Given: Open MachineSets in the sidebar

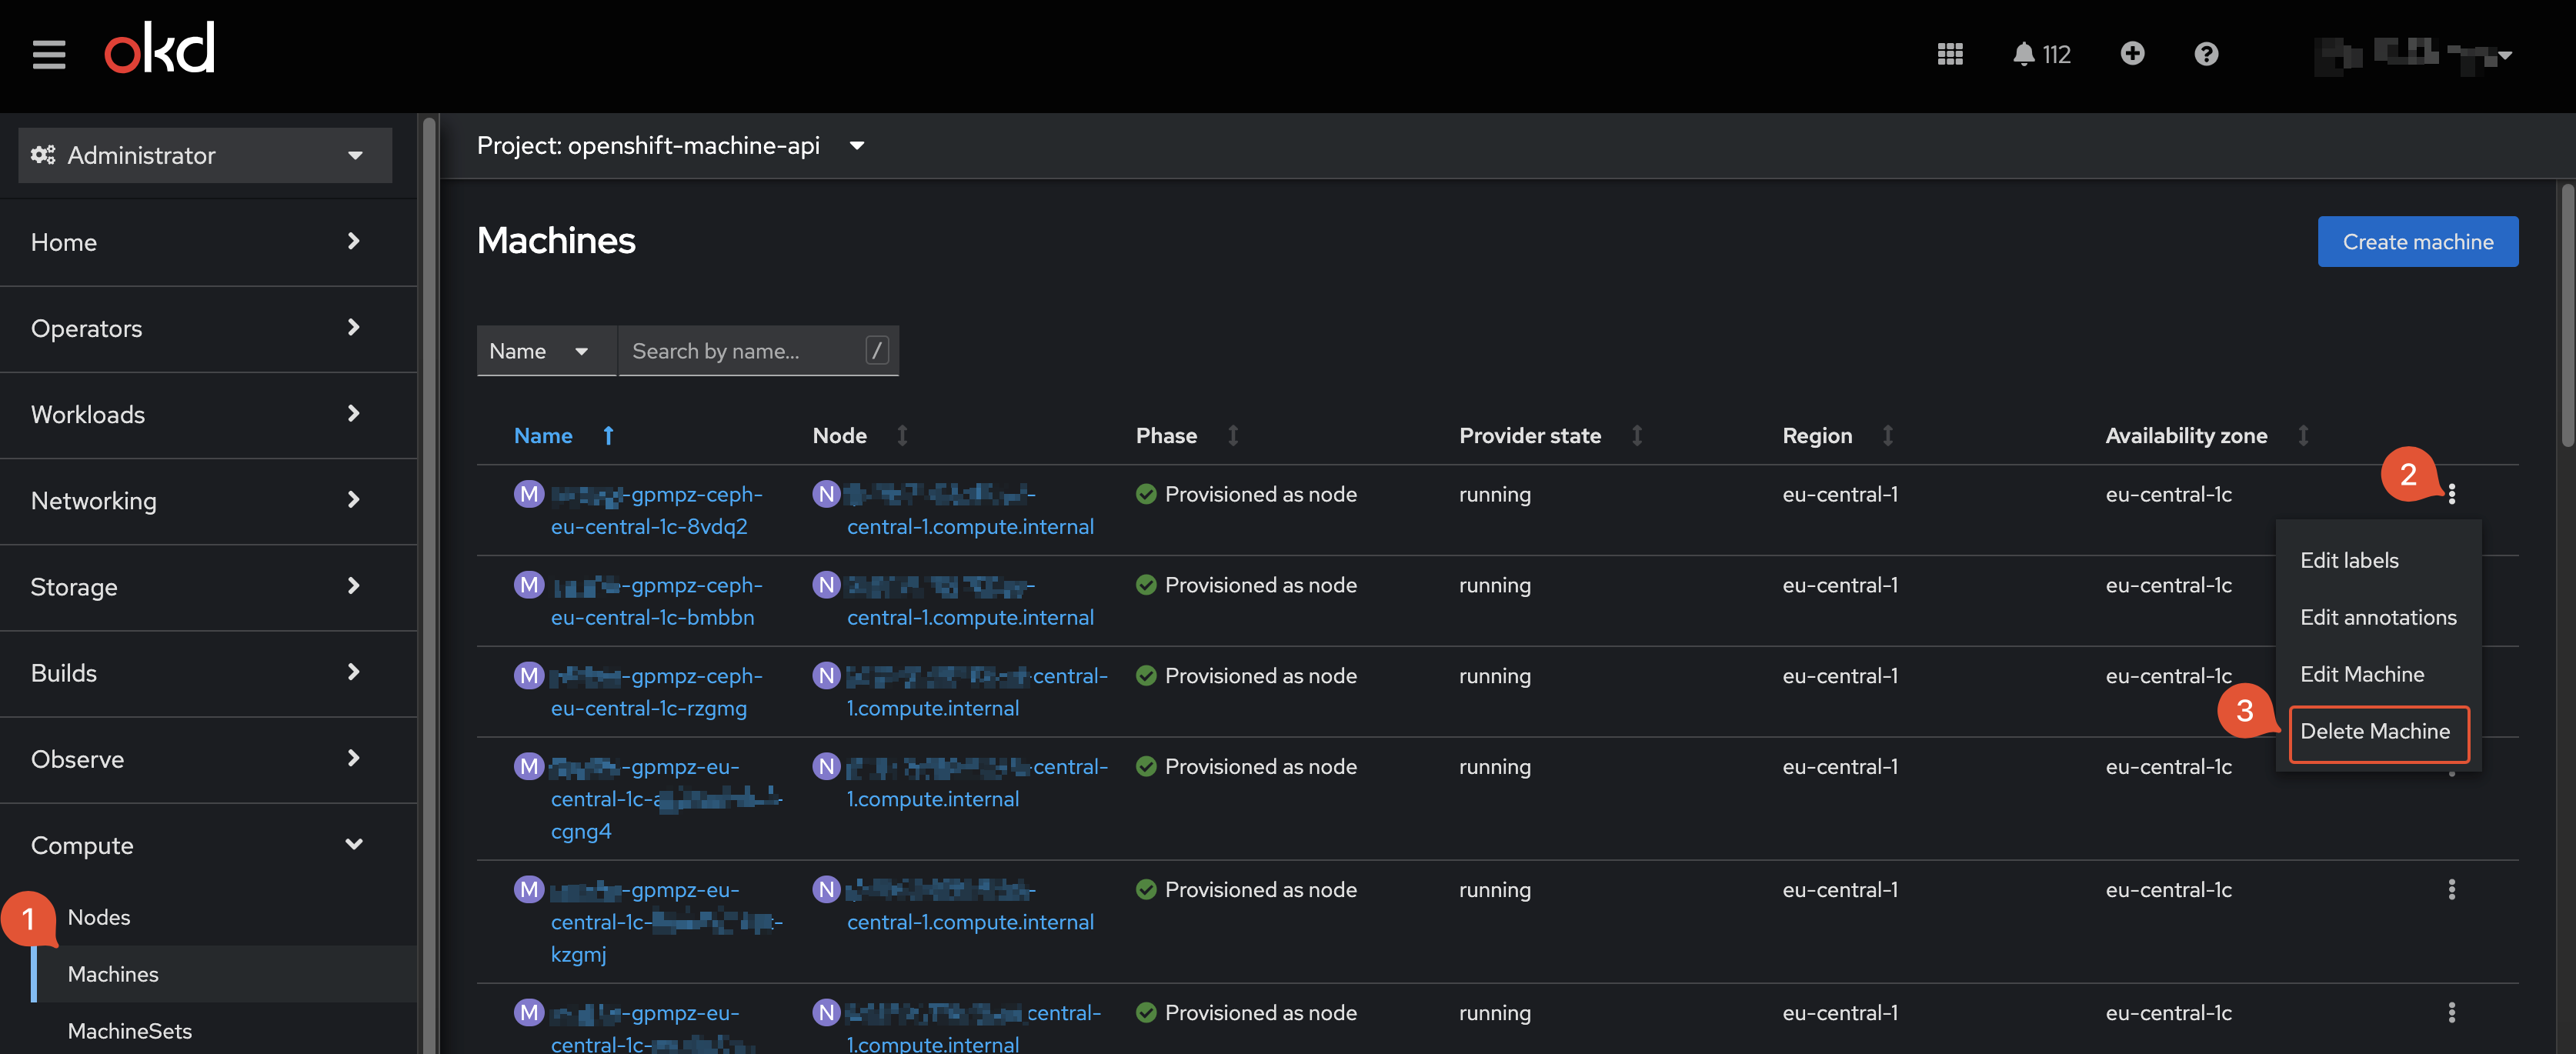Looking at the screenshot, I should pos(129,1031).
